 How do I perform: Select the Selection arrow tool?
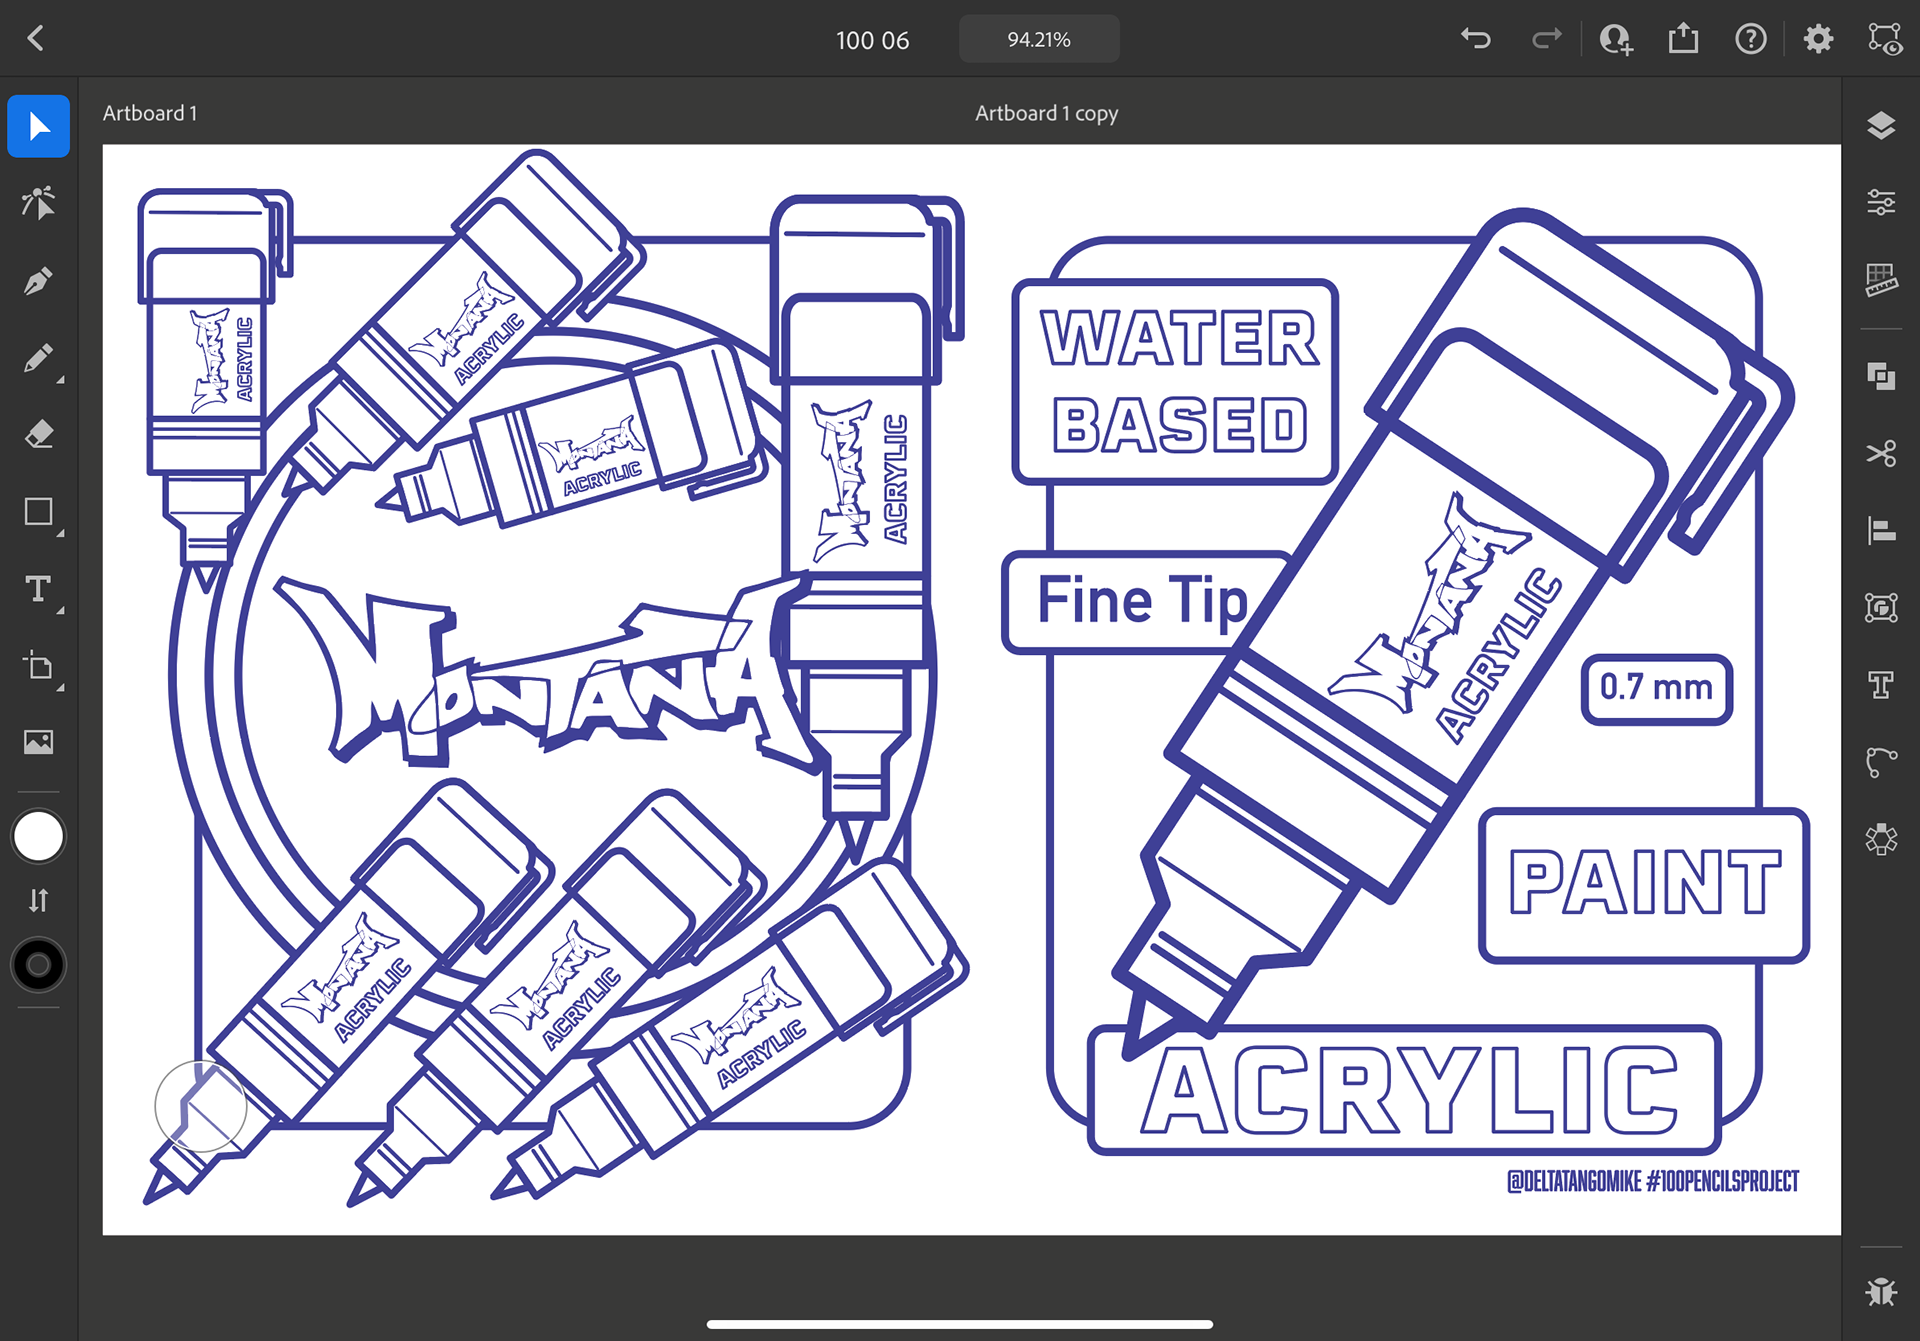pyautogui.click(x=39, y=126)
